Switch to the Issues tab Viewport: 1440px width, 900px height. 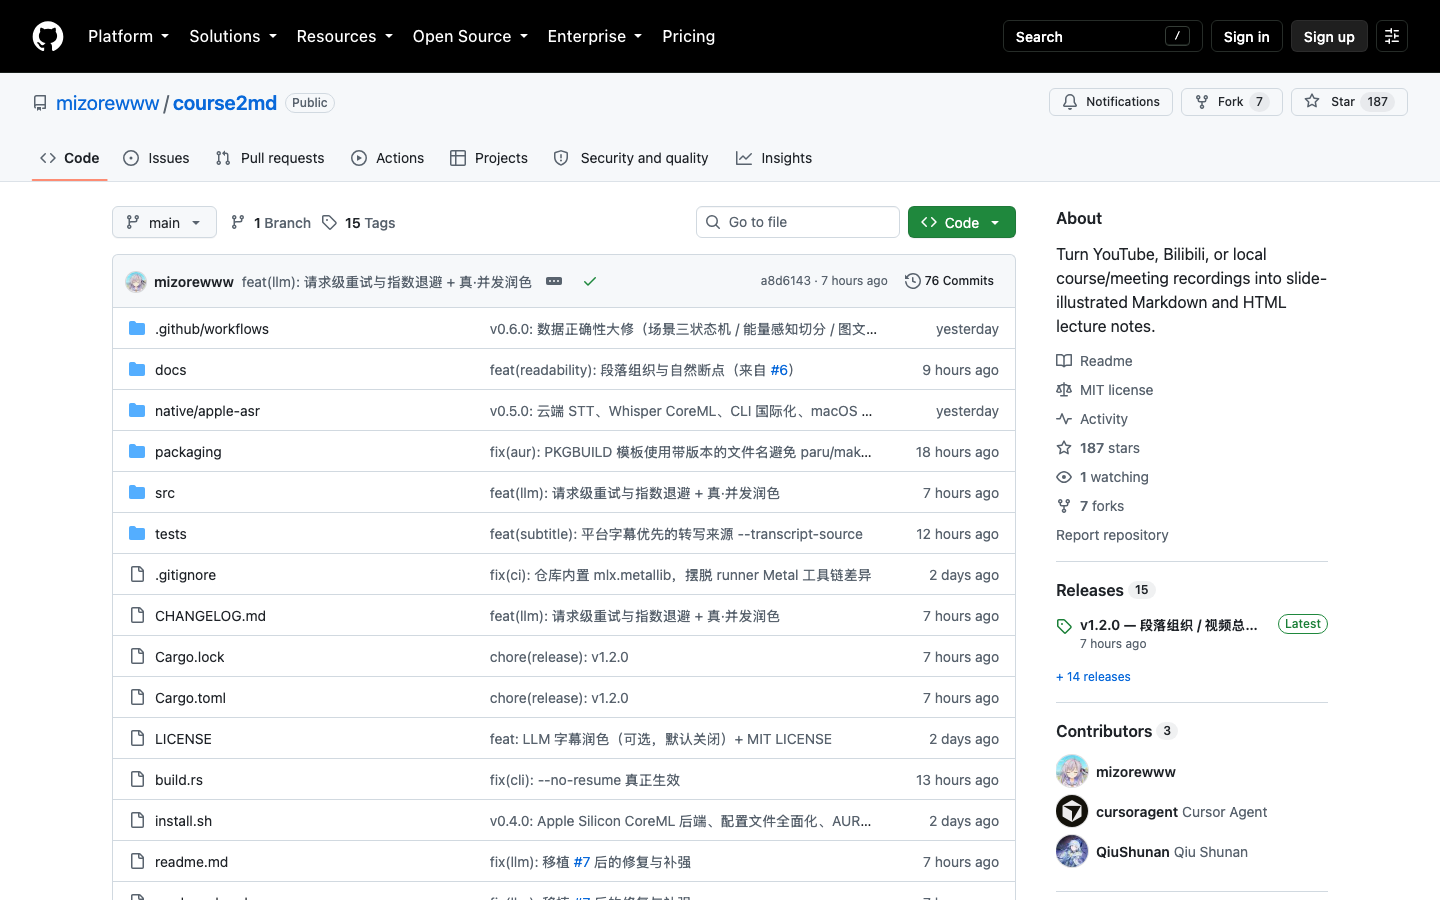[156, 158]
